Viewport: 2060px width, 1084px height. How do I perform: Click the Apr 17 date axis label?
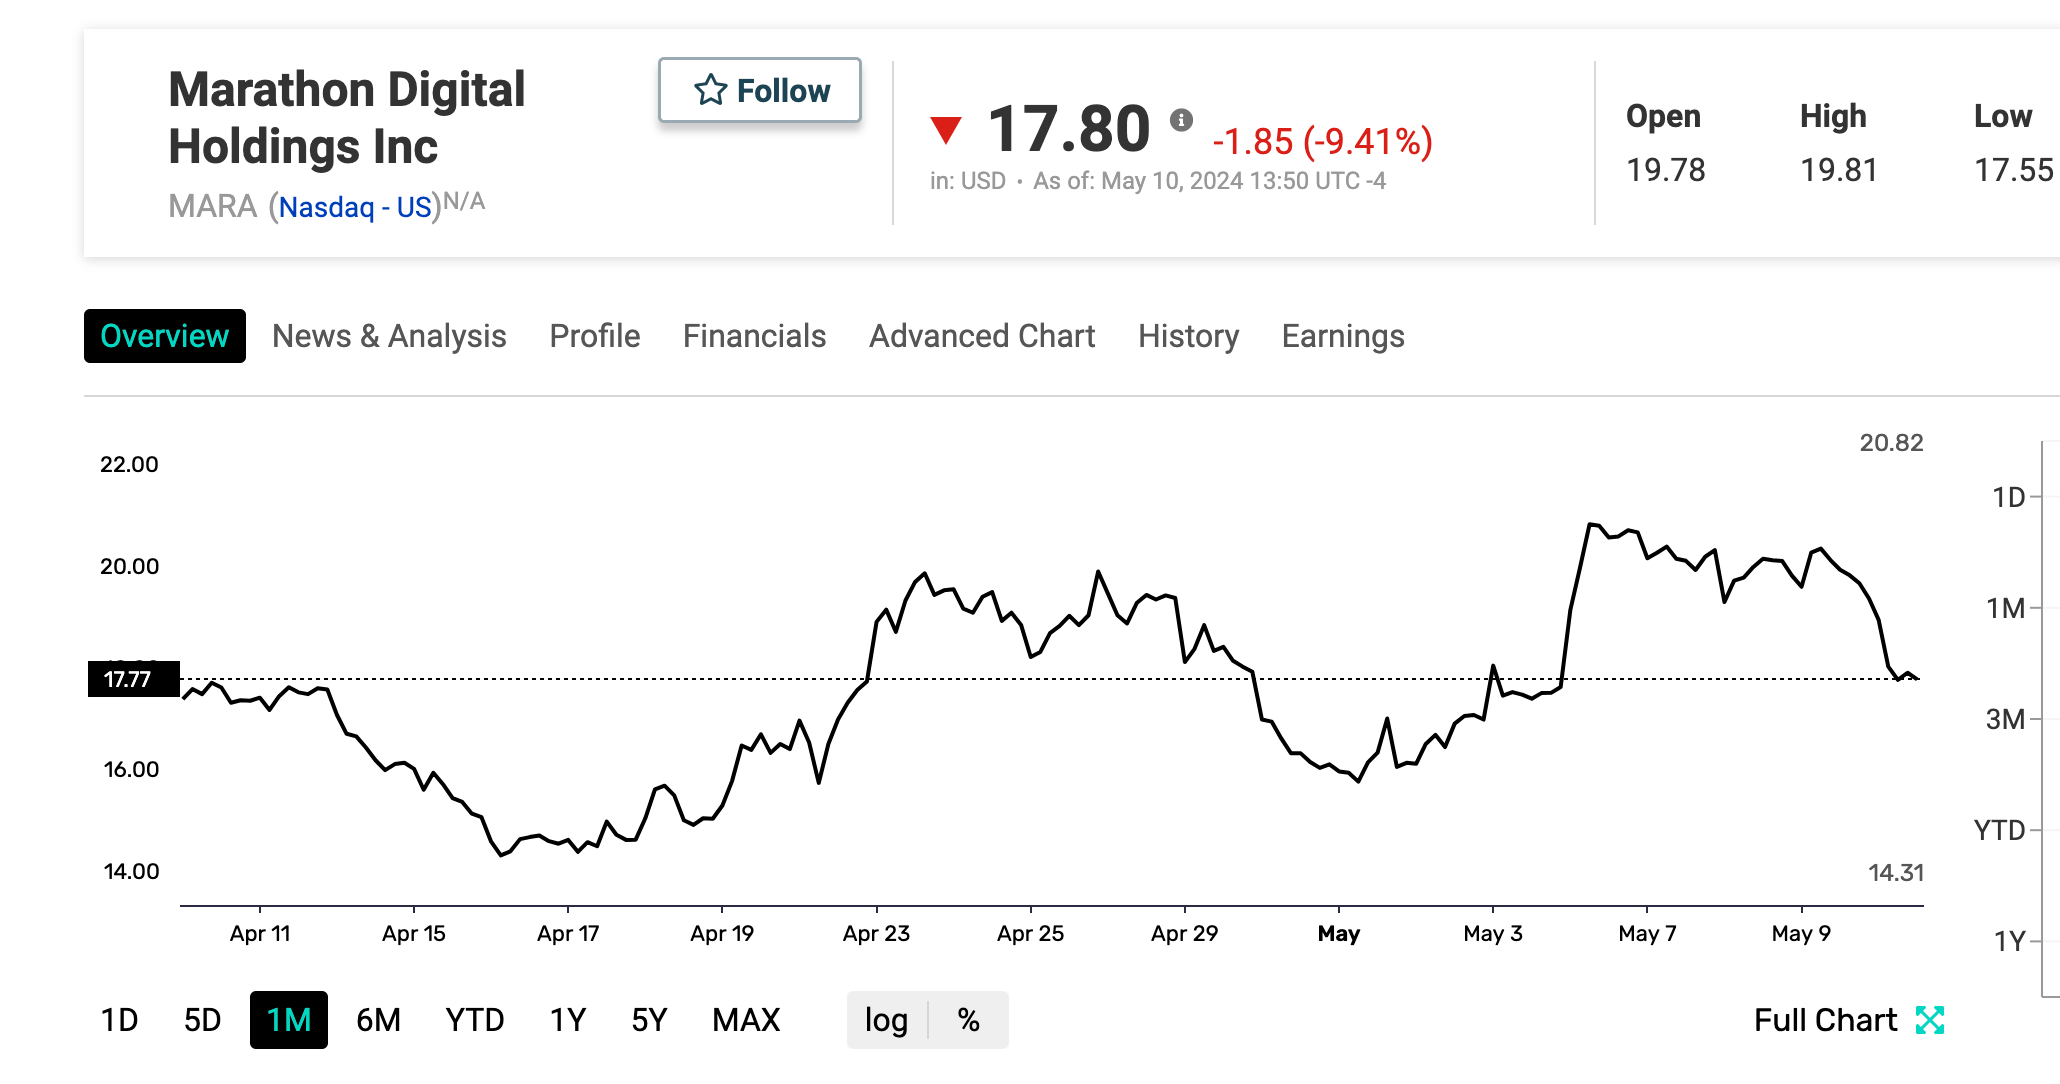tap(568, 934)
